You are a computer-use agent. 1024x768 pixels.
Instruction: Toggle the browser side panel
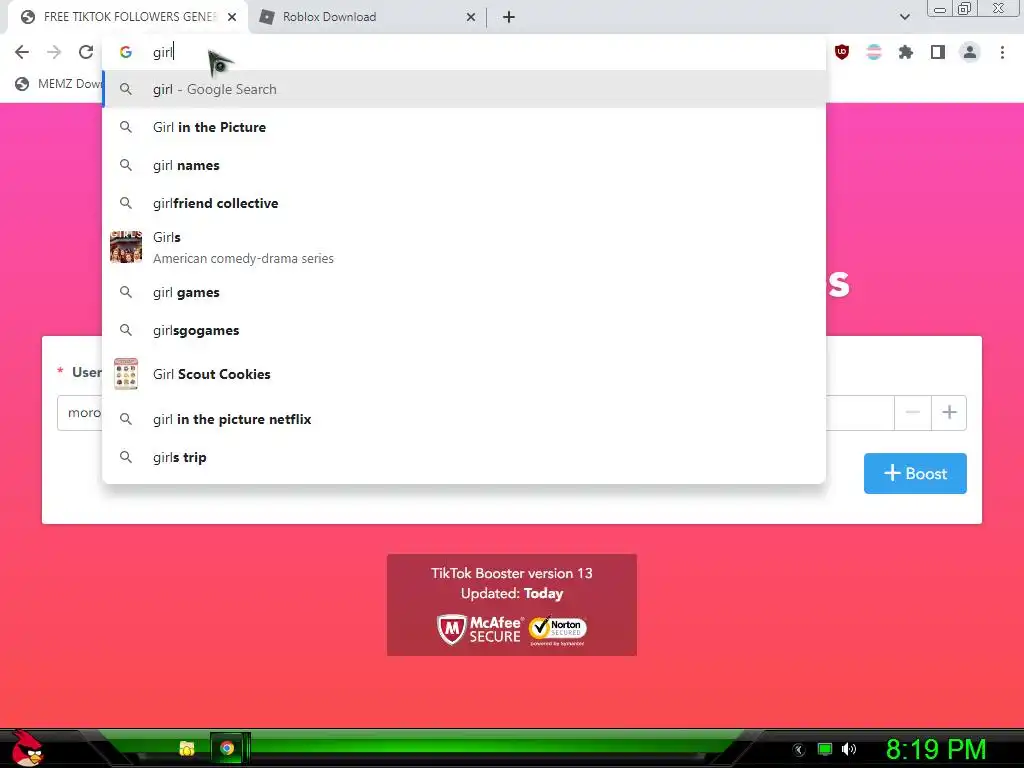pos(938,52)
